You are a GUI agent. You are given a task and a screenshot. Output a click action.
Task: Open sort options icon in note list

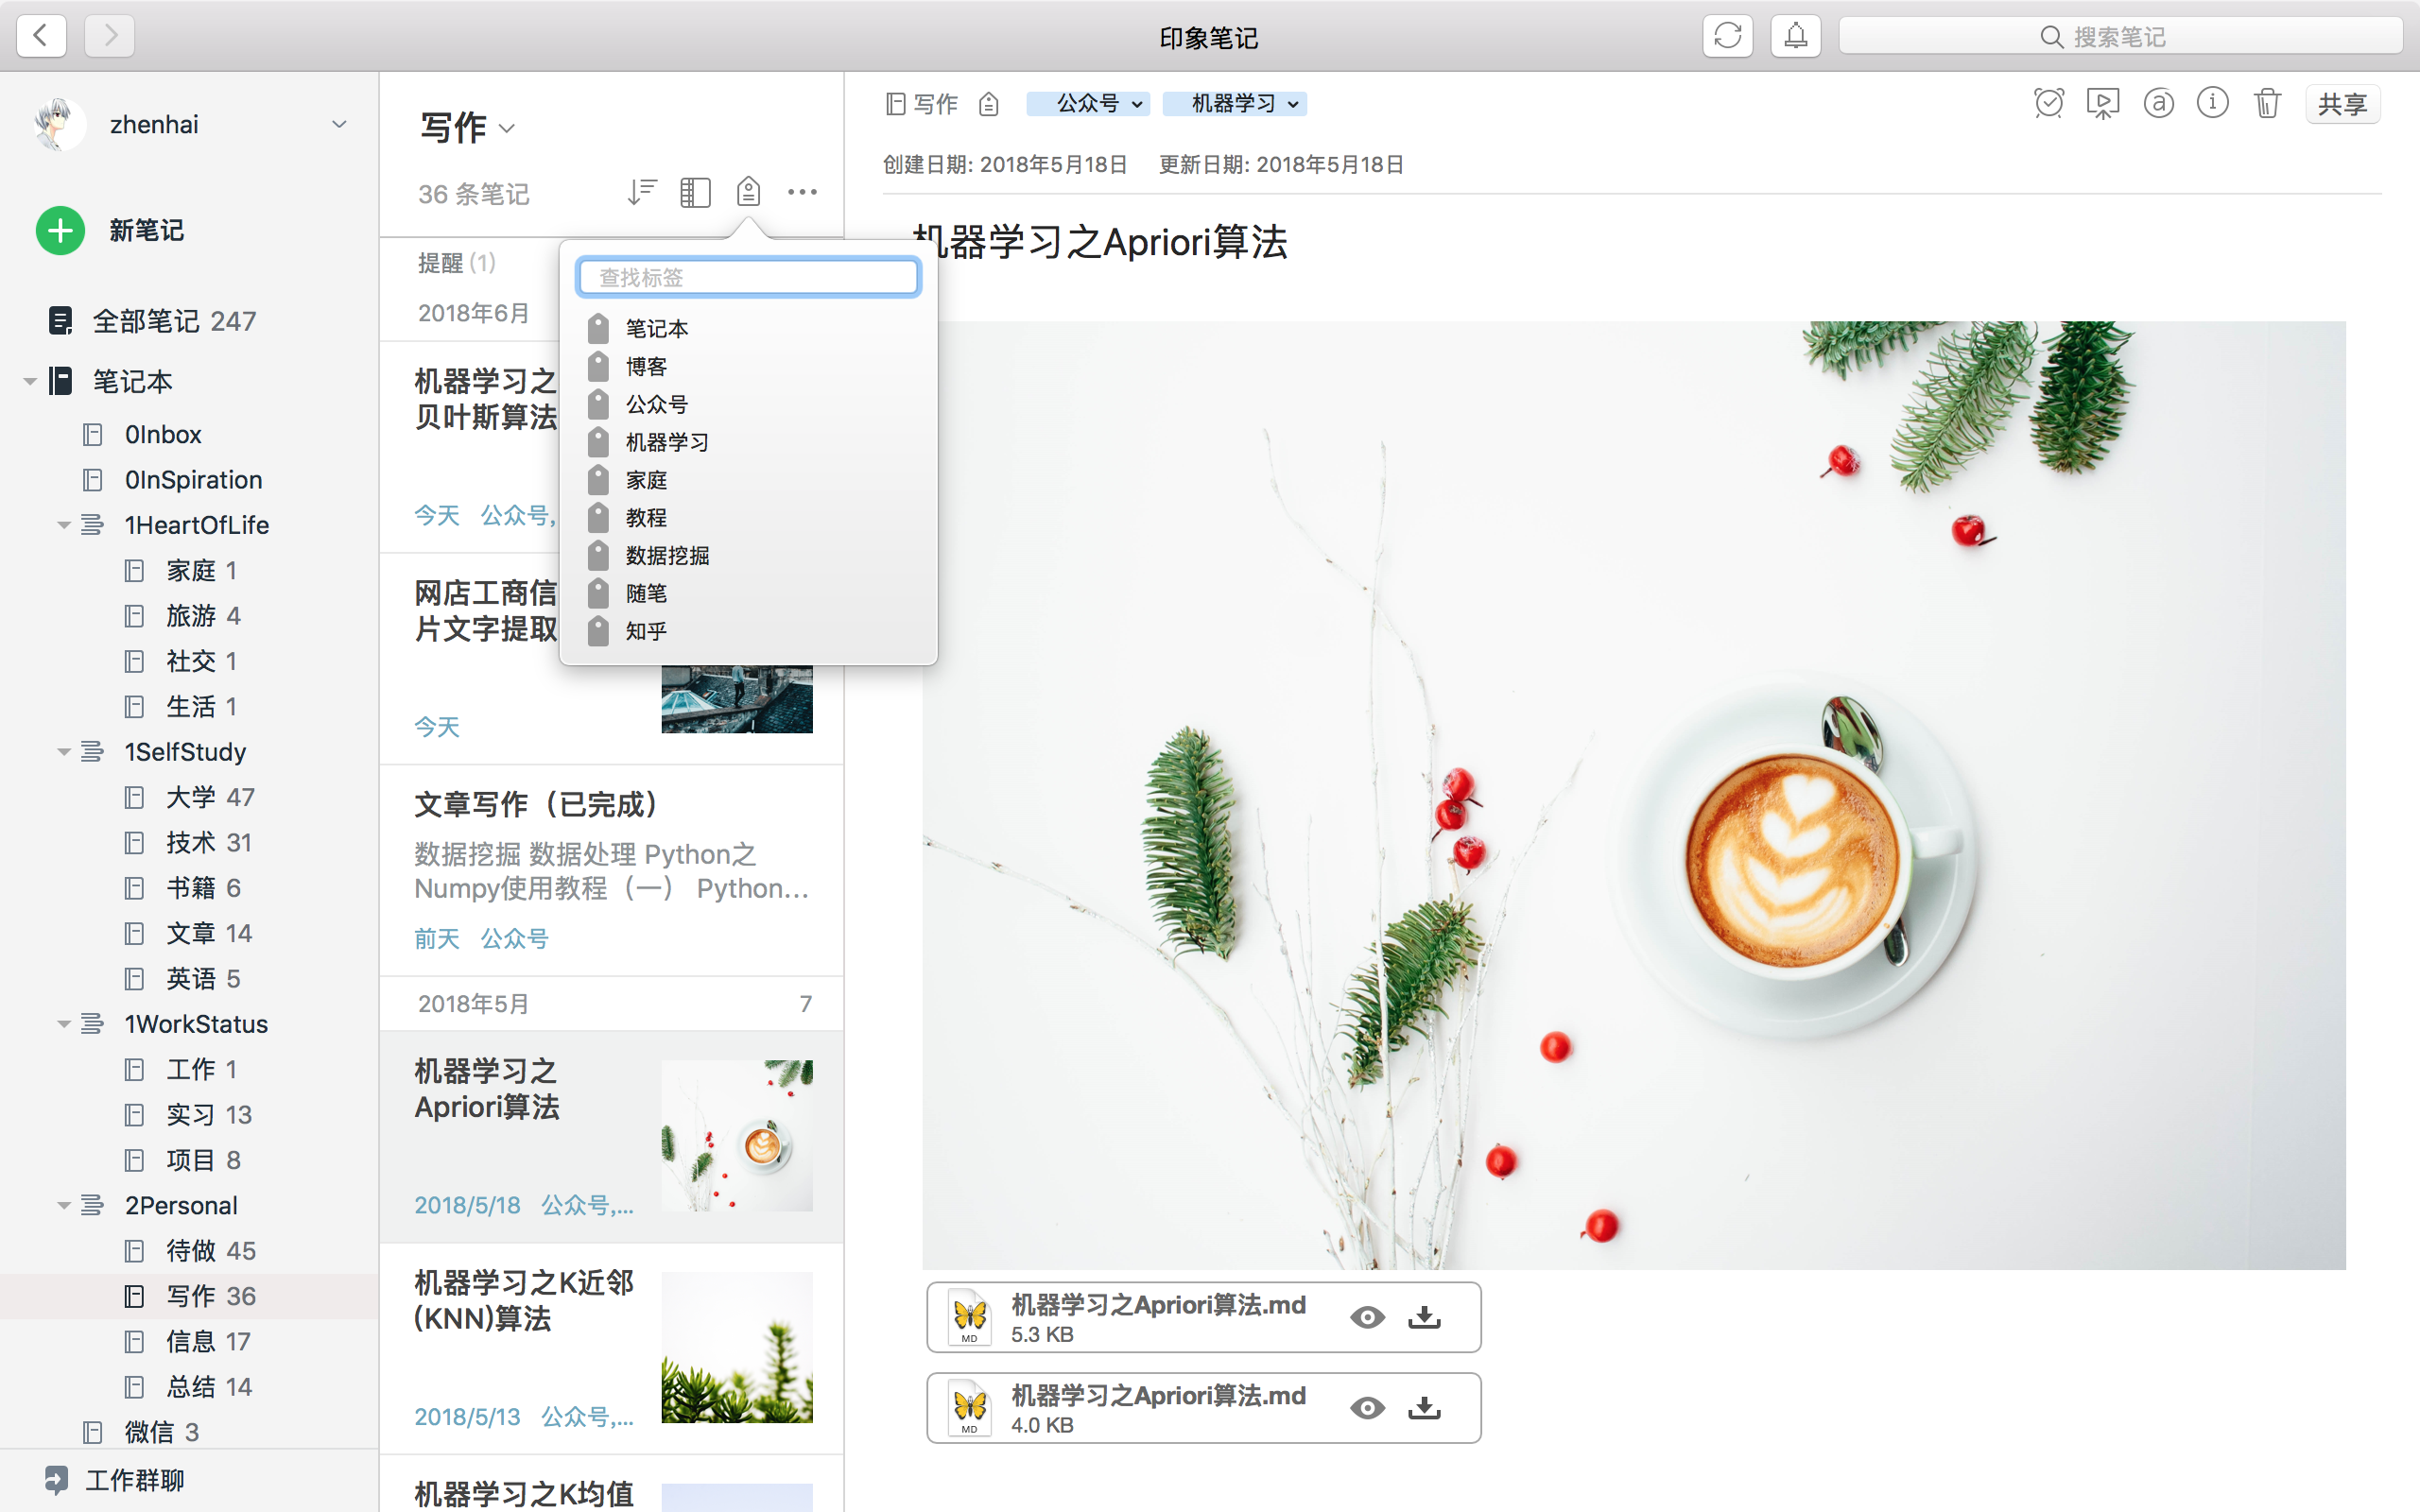641,192
